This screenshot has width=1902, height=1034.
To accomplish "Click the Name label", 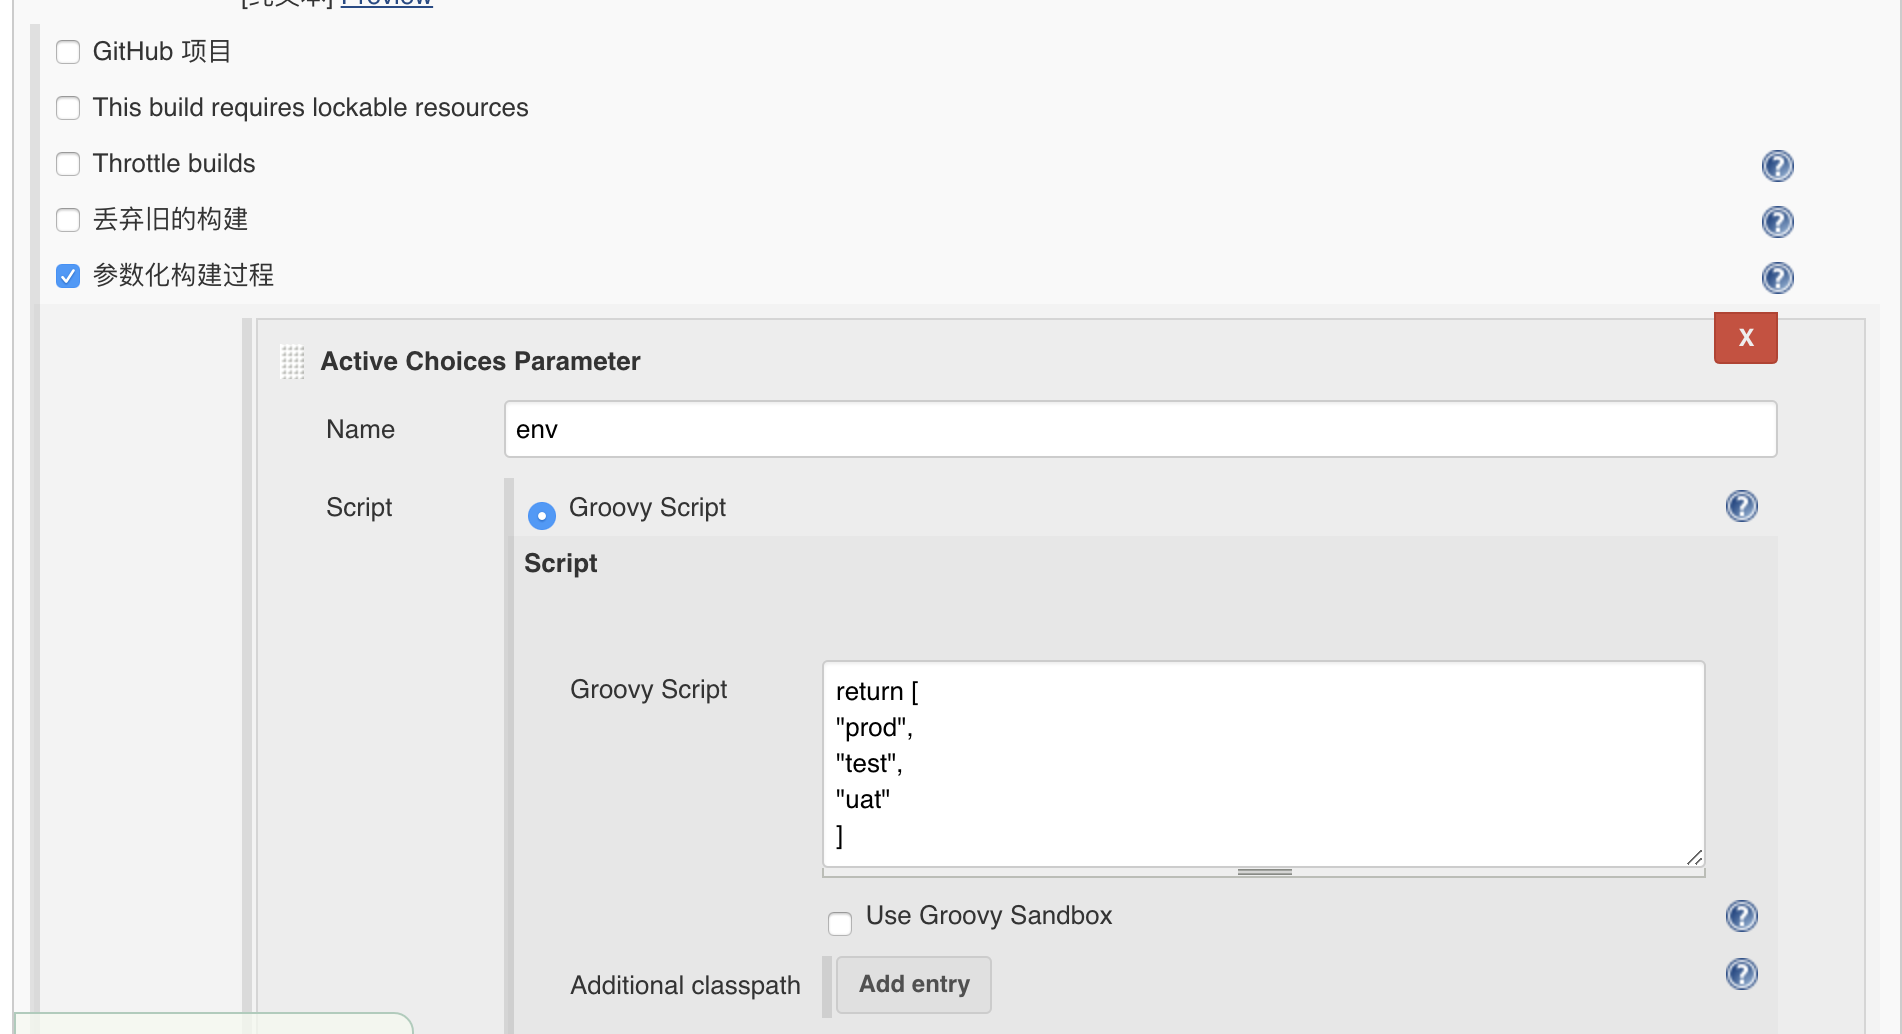I will [x=360, y=429].
